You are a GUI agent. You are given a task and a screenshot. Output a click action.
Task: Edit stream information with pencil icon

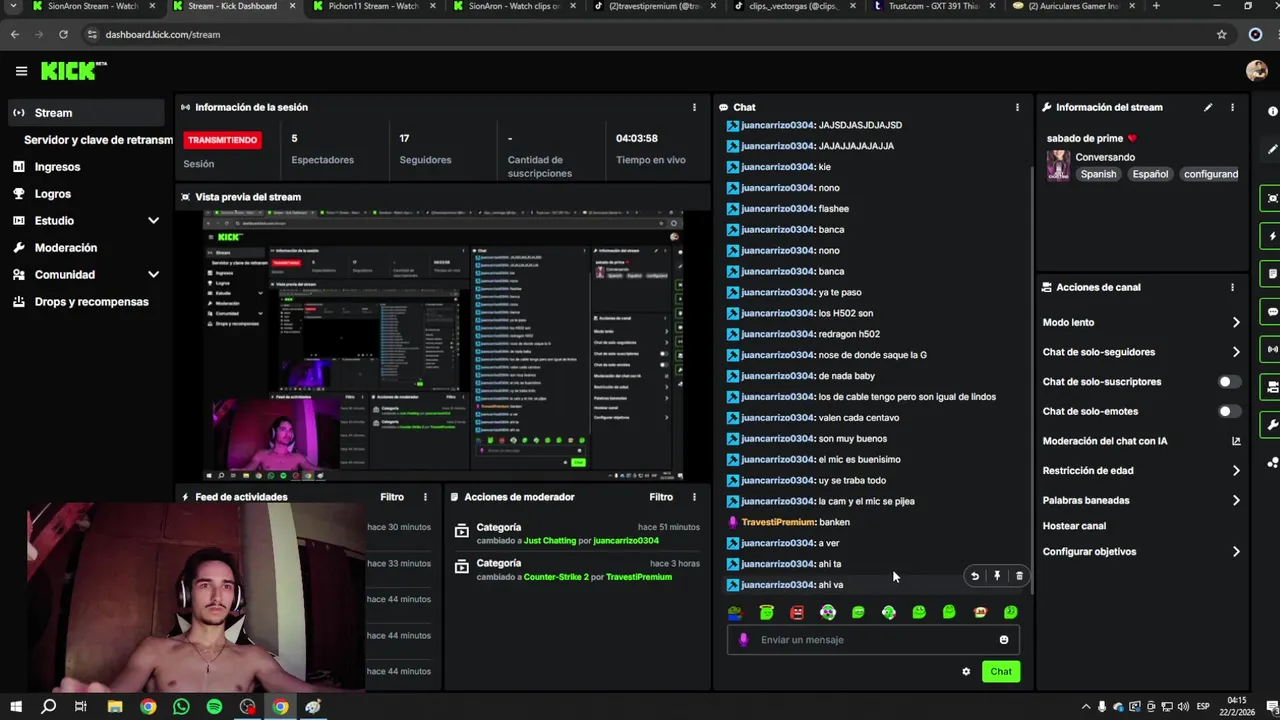(1208, 107)
